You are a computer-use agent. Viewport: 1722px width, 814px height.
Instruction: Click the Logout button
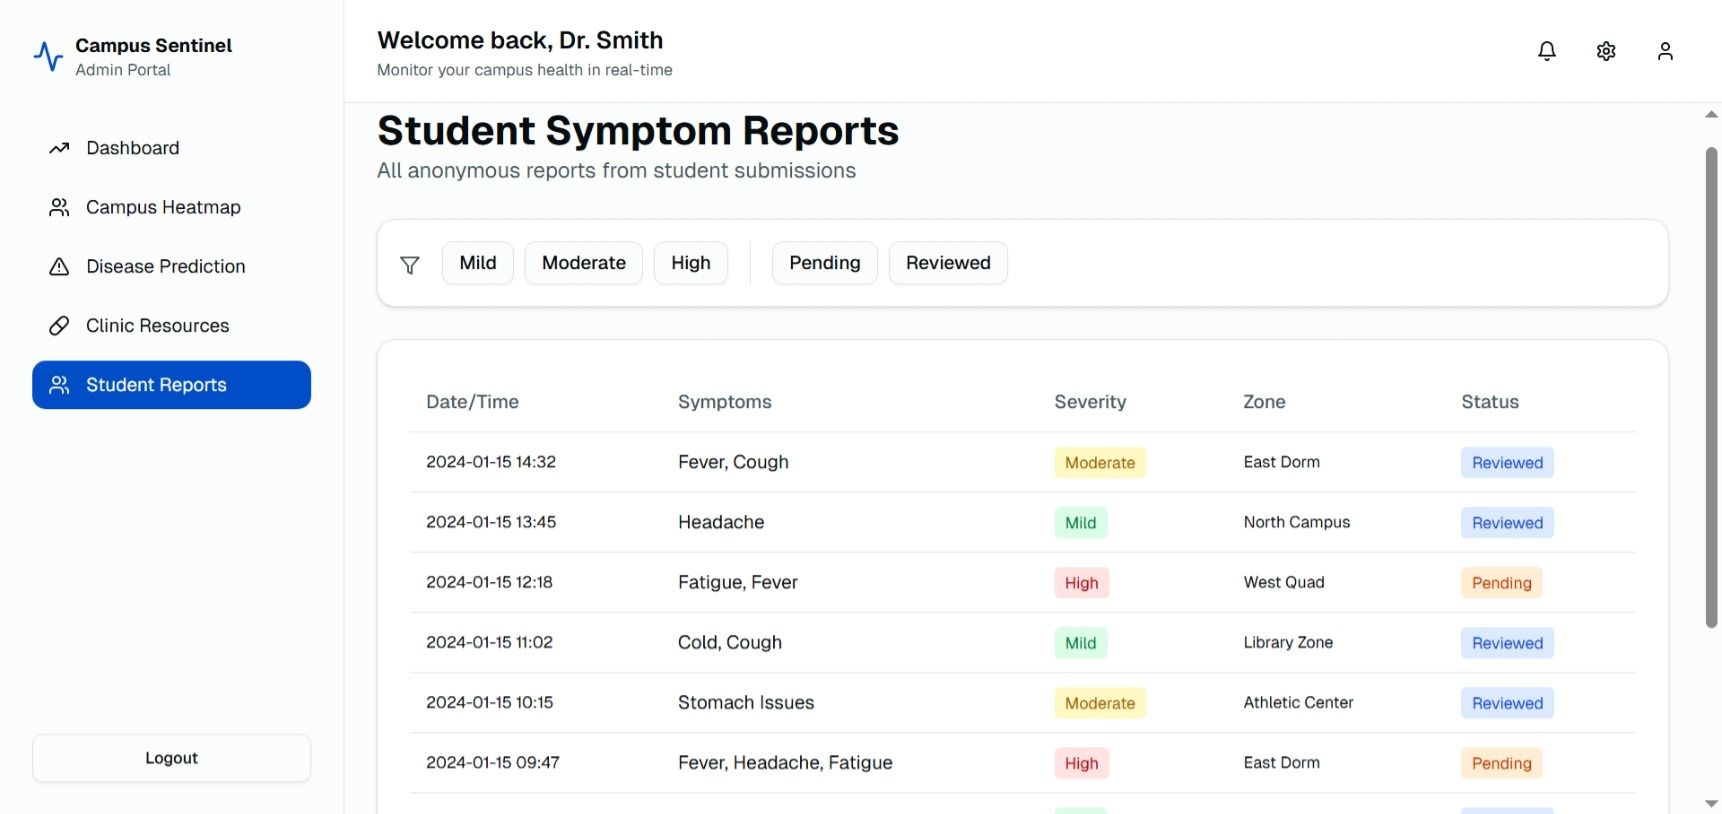point(171,758)
